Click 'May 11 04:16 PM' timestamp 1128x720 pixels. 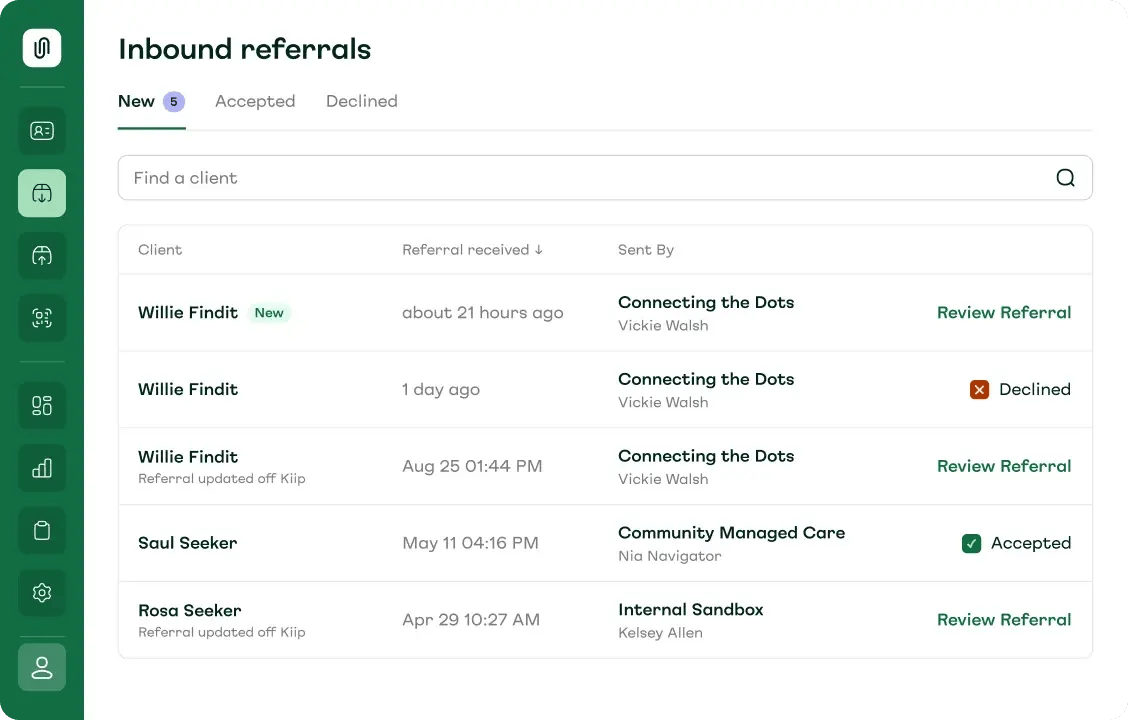[470, 543]
